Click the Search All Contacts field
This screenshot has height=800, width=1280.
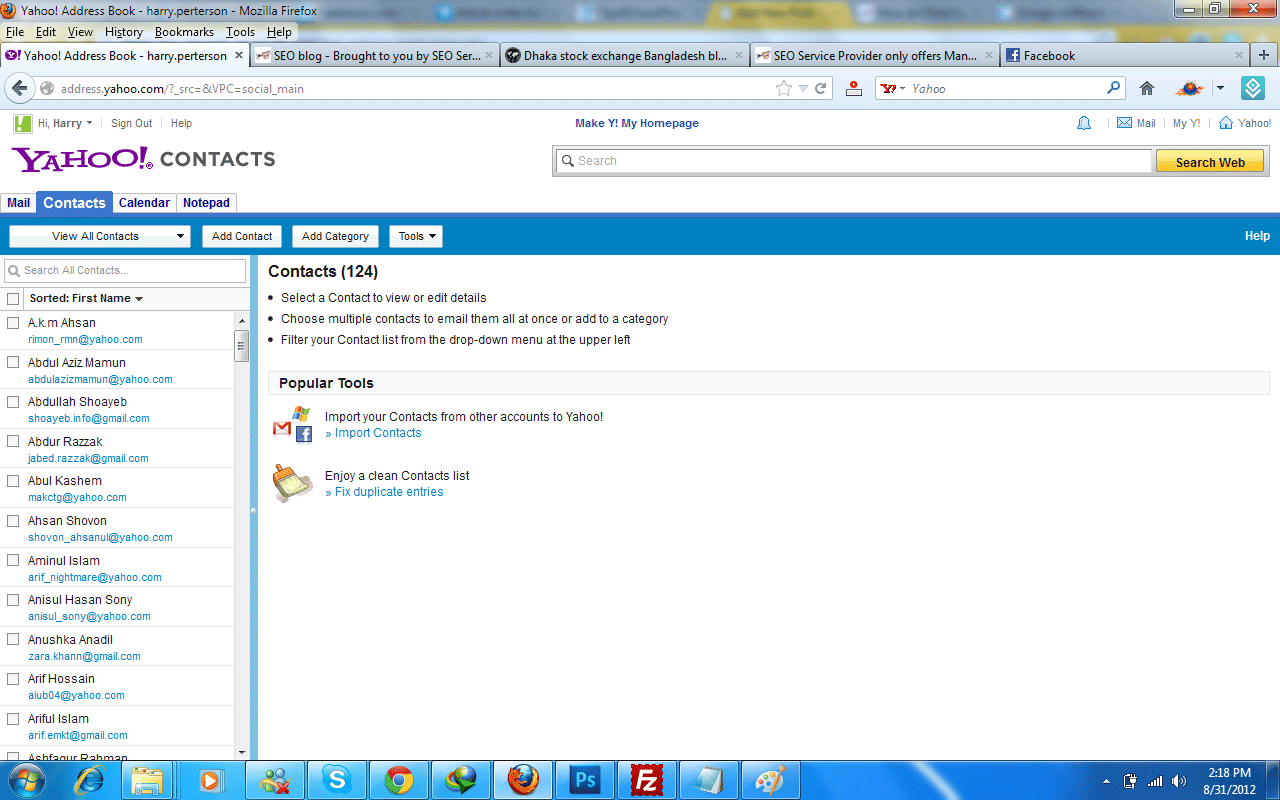point(125,270)
